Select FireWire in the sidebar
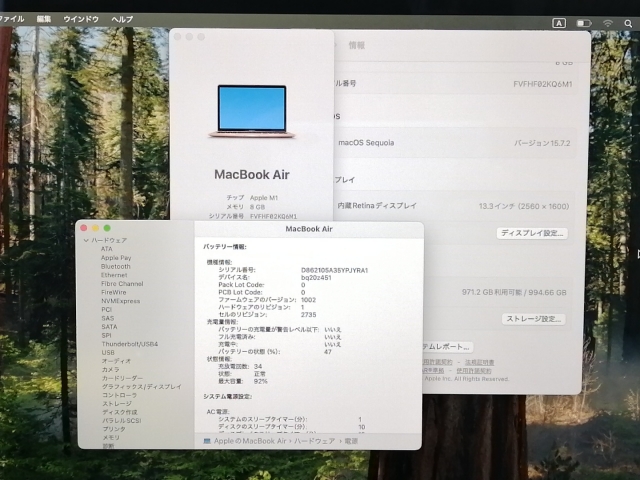The width and height of the screenshot is (640, 480). click(113, 292)
